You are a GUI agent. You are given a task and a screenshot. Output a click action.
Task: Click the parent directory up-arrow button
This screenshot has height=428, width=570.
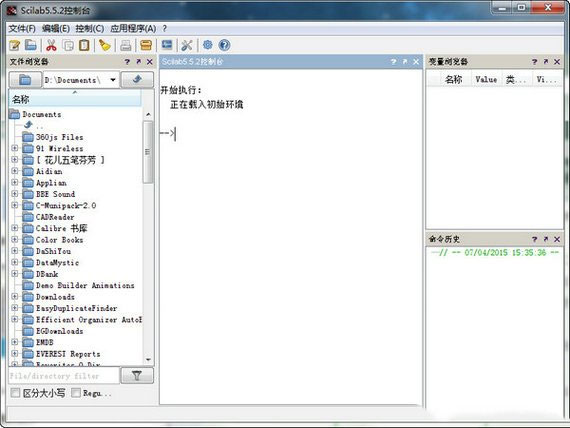[x=137, y=80]
